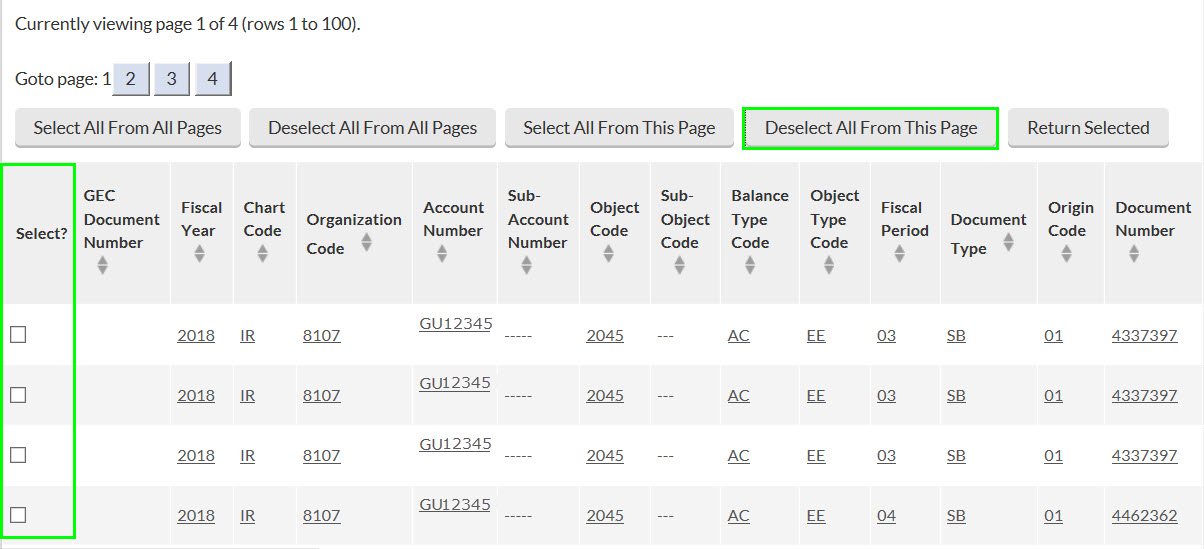Image resolution: width=1204 pixels, height=549 pixels.
Task: Sort by Sub-Object Code column
Action: (679, 265)
